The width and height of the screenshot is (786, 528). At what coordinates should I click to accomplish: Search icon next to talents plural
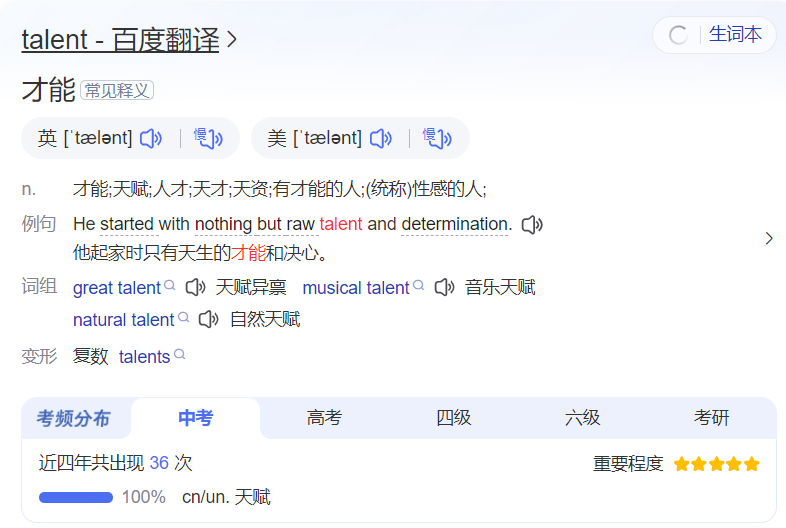click(179, 355)
